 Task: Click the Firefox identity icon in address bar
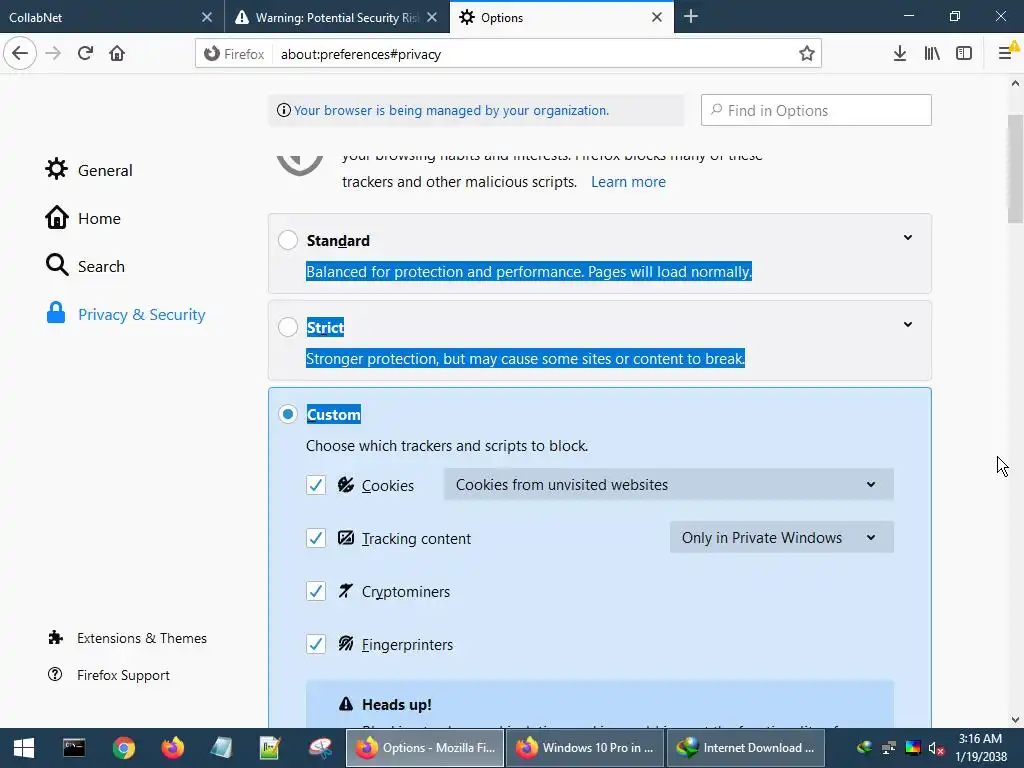point(212,54)
